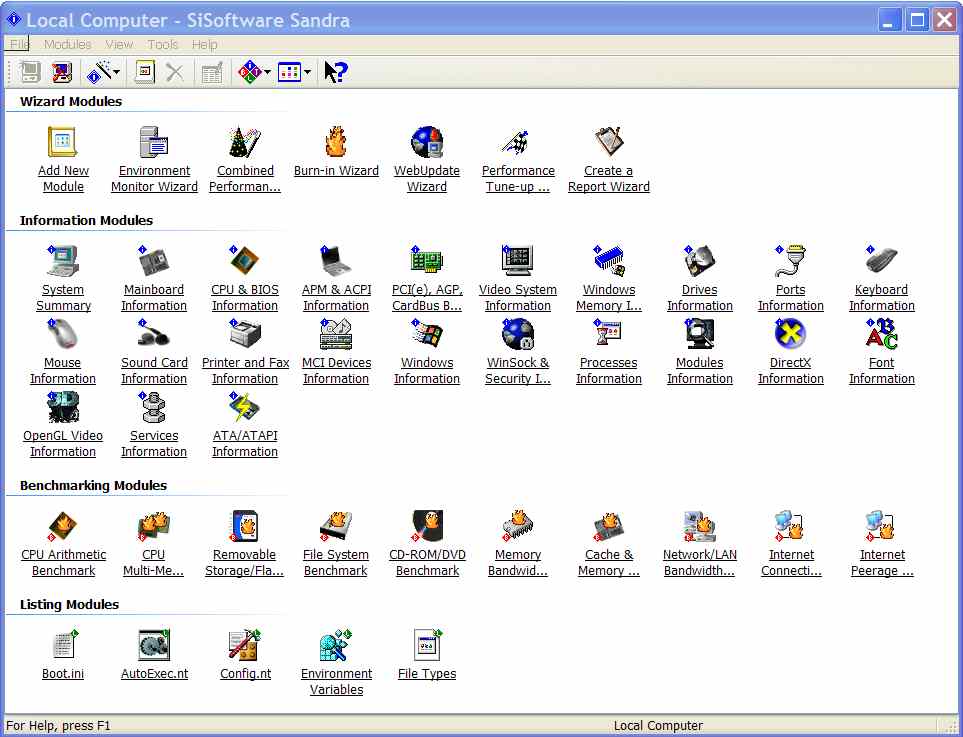This screenshot has height=737, width=963.
Task: Open the Tools menu
Action: point(163,44)
